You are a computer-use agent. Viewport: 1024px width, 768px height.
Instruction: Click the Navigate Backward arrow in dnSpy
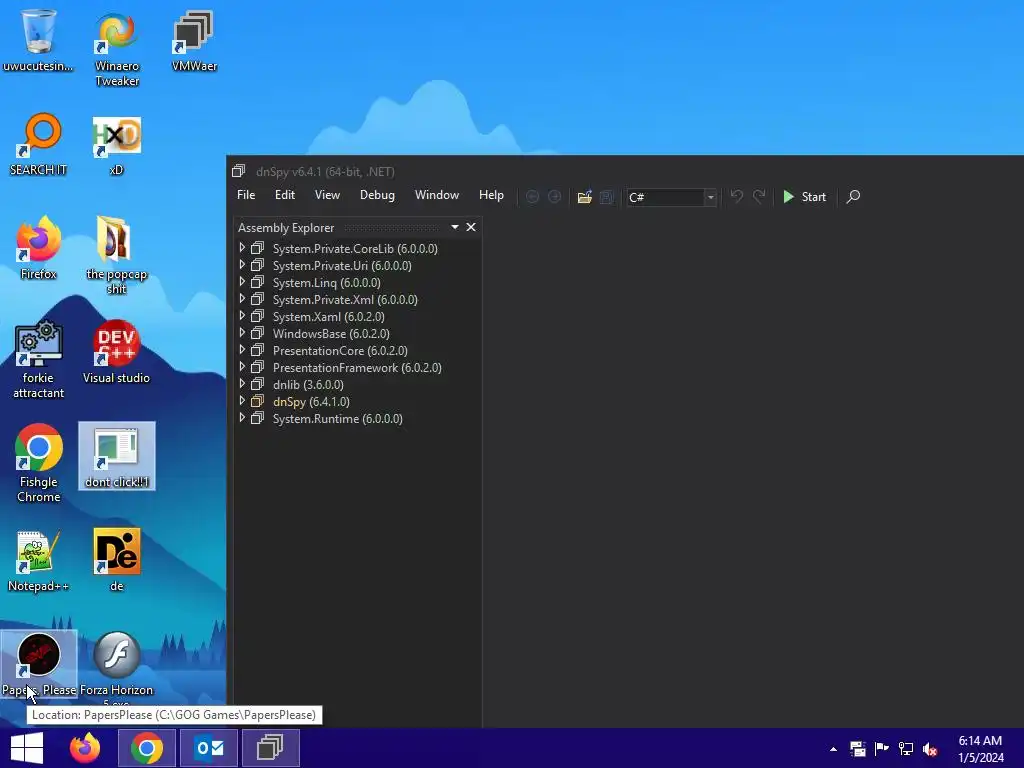532,197
